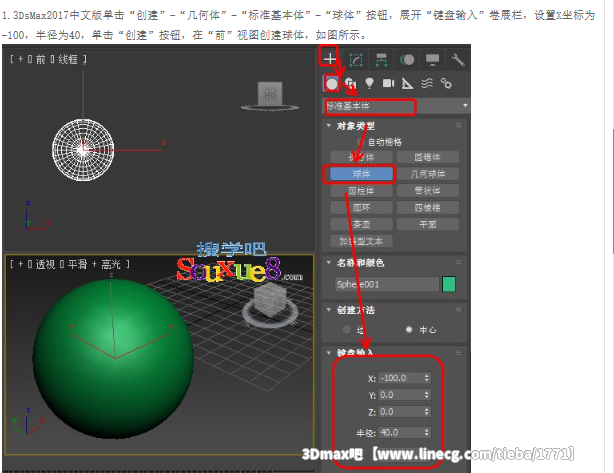Click the Y value spinner arrows
The width and height of the screenshot is (614, 473).
pyautogui.click(x=427, y=395)
